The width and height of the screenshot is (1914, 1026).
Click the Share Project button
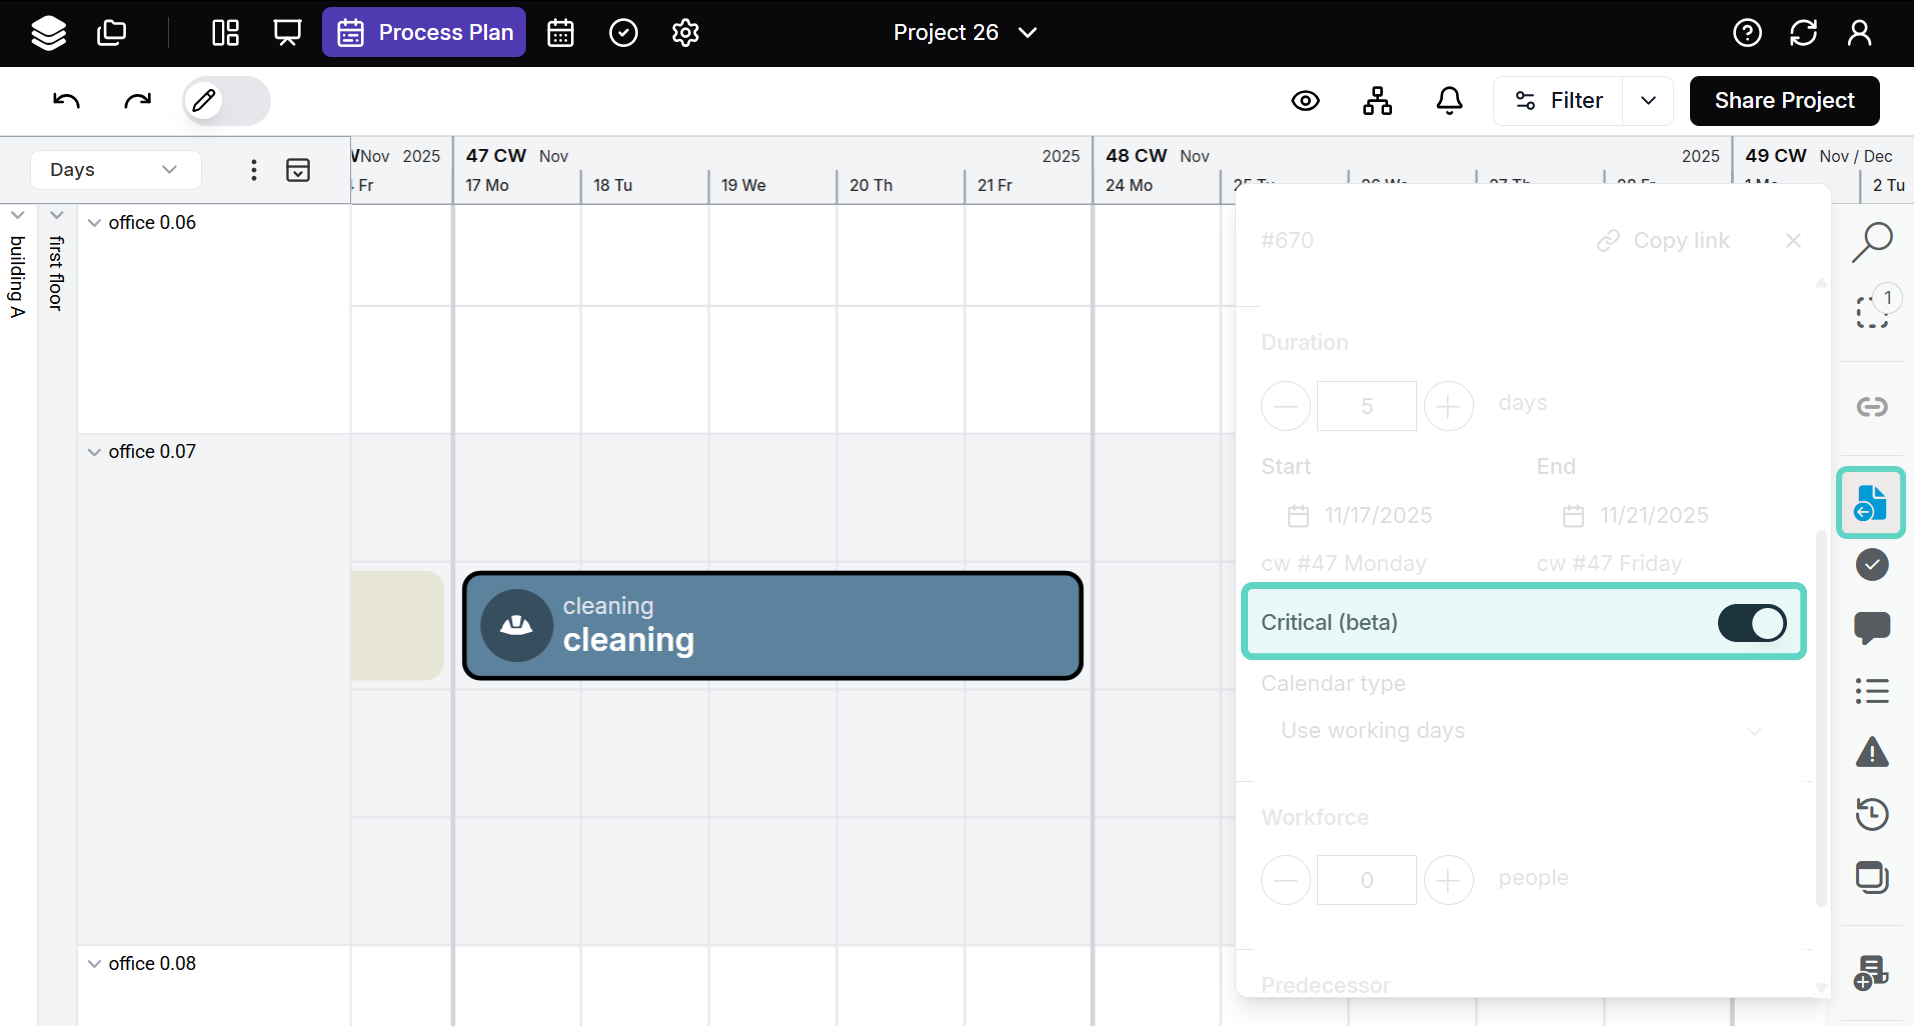coord(1784,101)
